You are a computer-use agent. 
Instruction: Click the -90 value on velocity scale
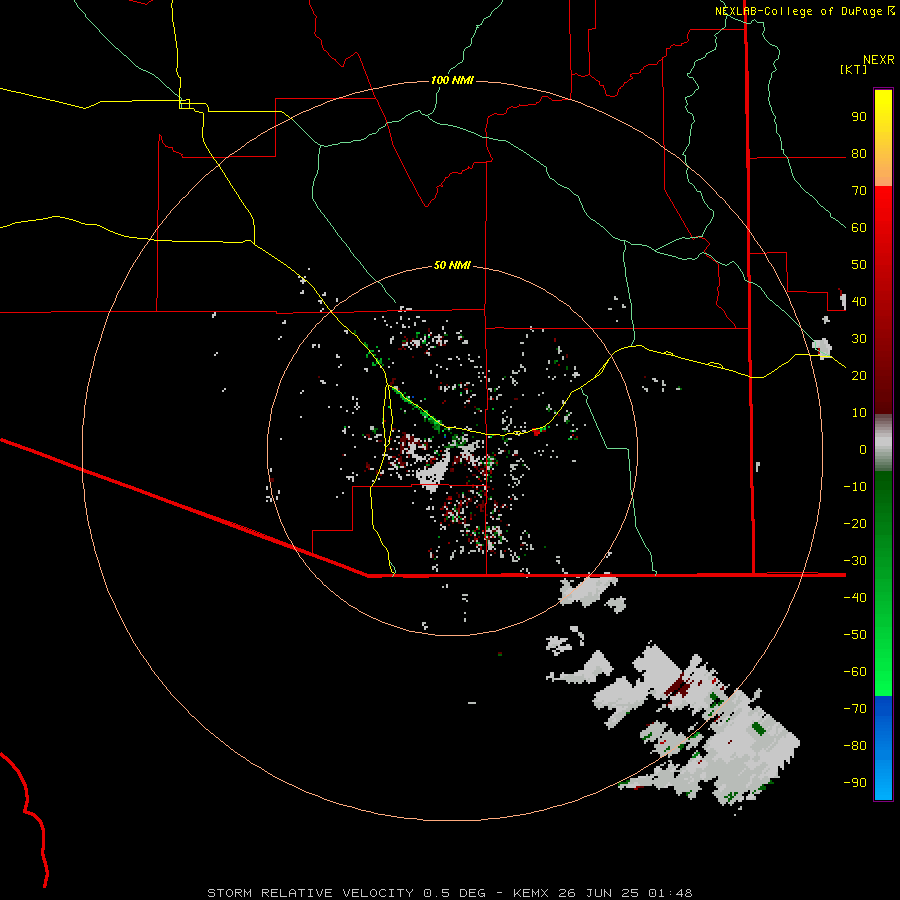[855, 783]
